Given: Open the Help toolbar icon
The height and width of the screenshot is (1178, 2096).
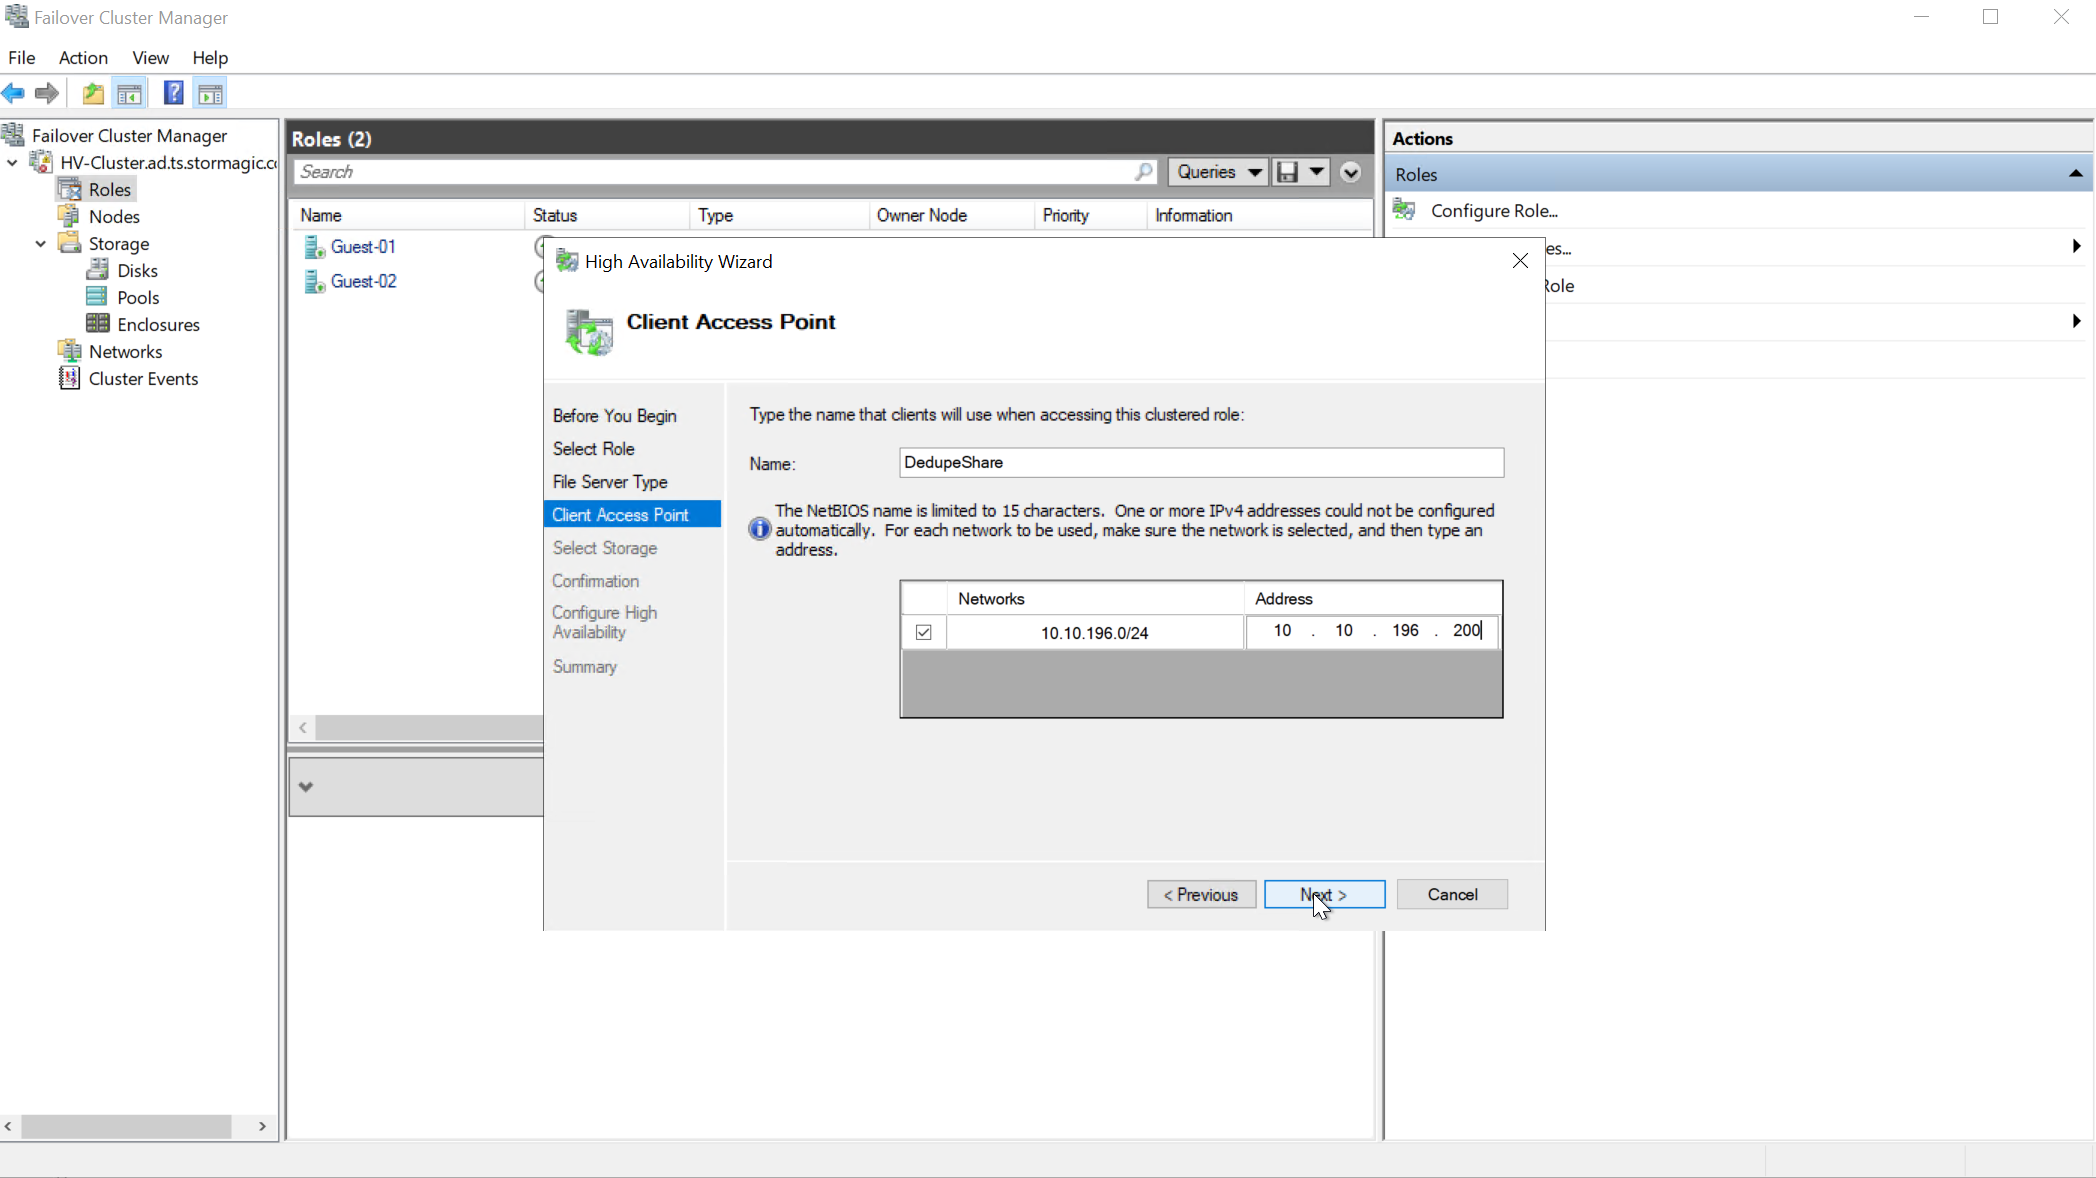Looking at the screenshot, I should (x=173, y=93).
